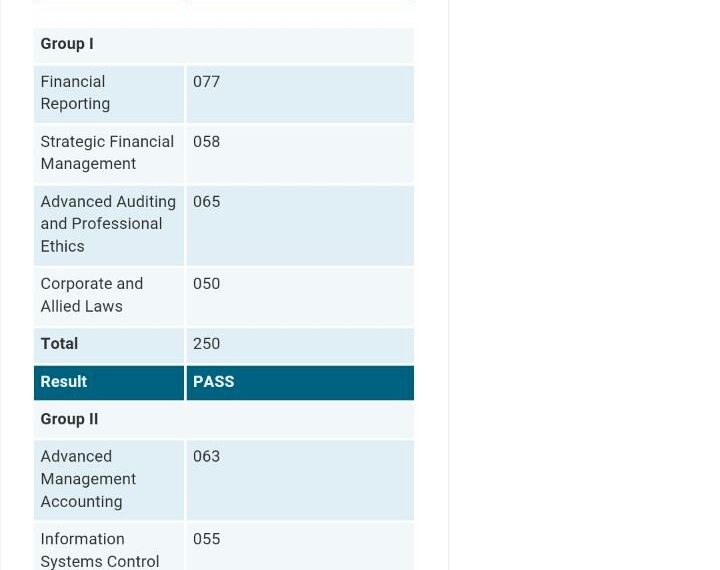Click the PASS result cell

point(300,383)
